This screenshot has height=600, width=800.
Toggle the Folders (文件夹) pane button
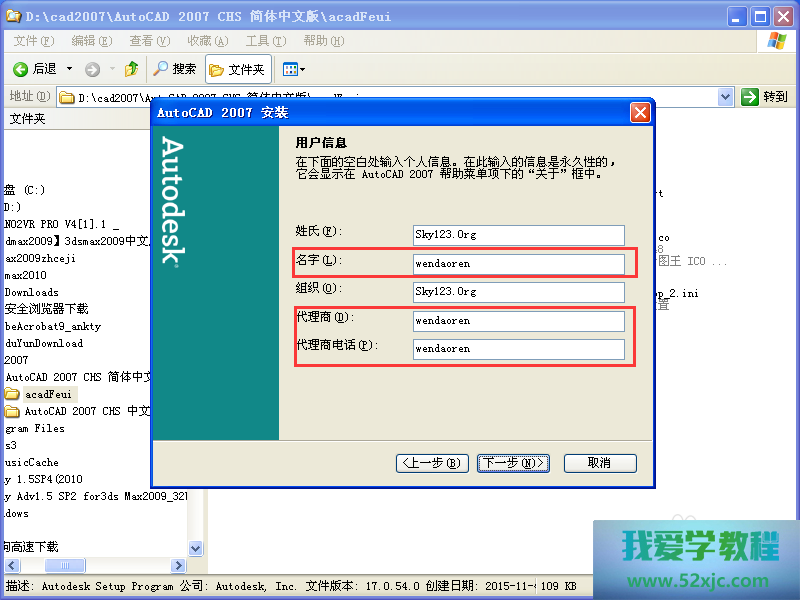(x=237, y=69)
